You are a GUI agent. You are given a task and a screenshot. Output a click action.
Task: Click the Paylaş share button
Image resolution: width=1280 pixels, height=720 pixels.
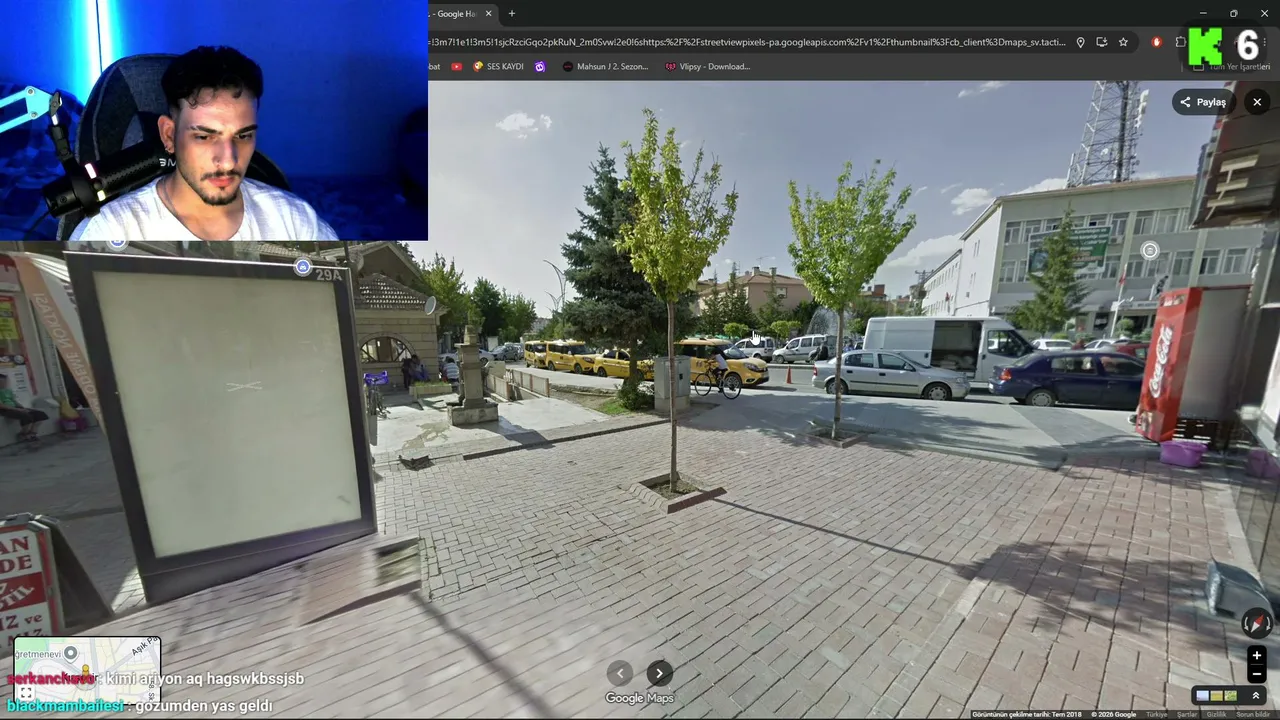[1203, 102]
